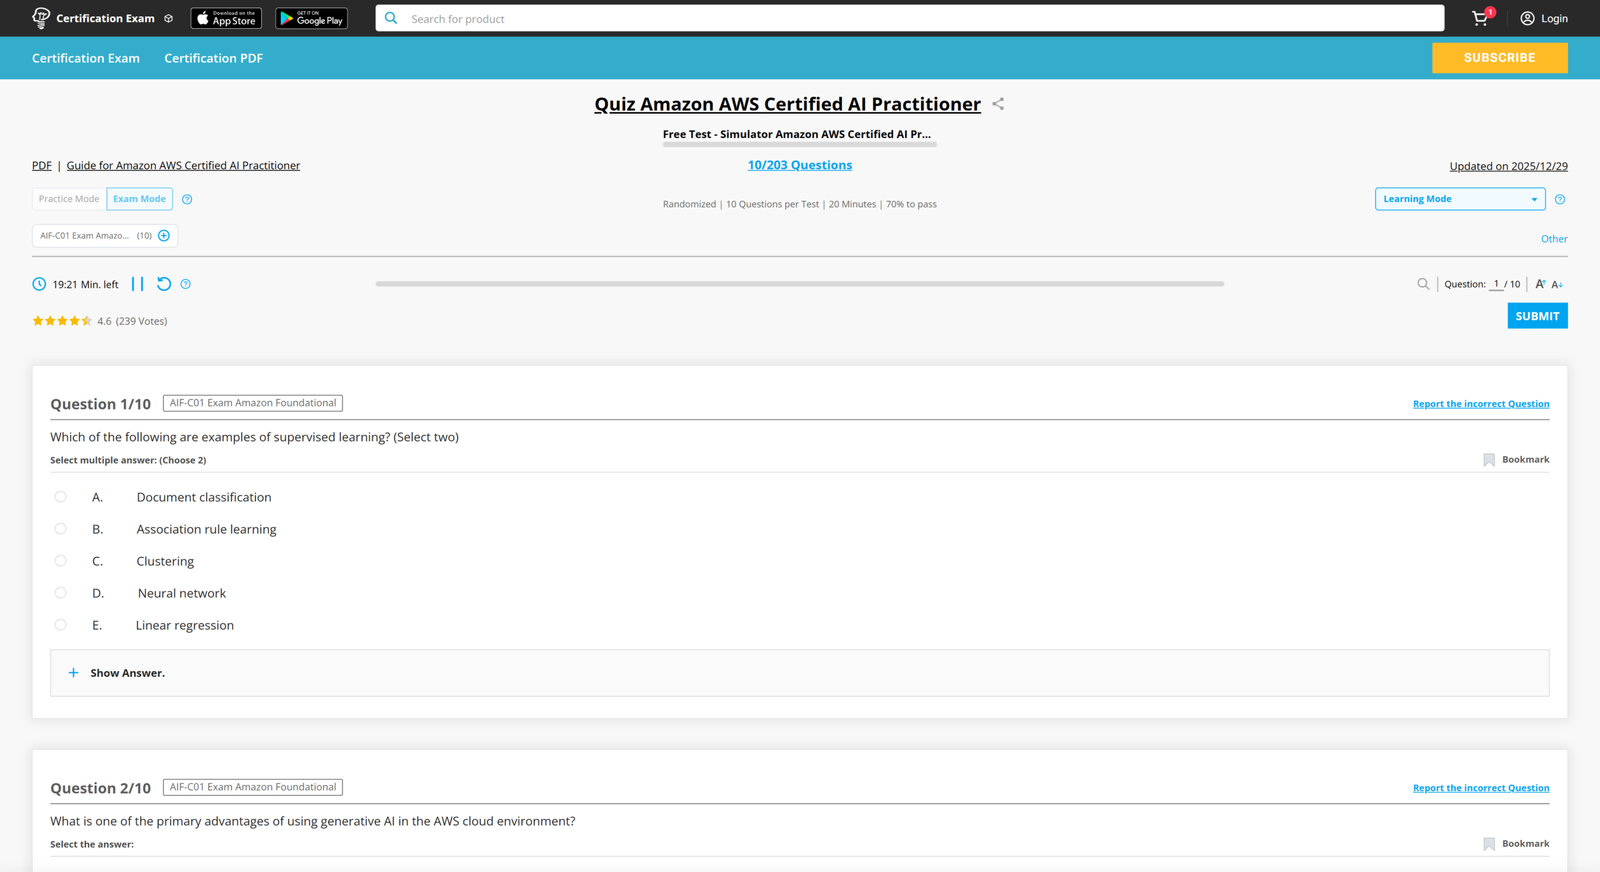Increase font size with A+ icon
The height and width of the screenshot is (872, 1600).
1540,284
